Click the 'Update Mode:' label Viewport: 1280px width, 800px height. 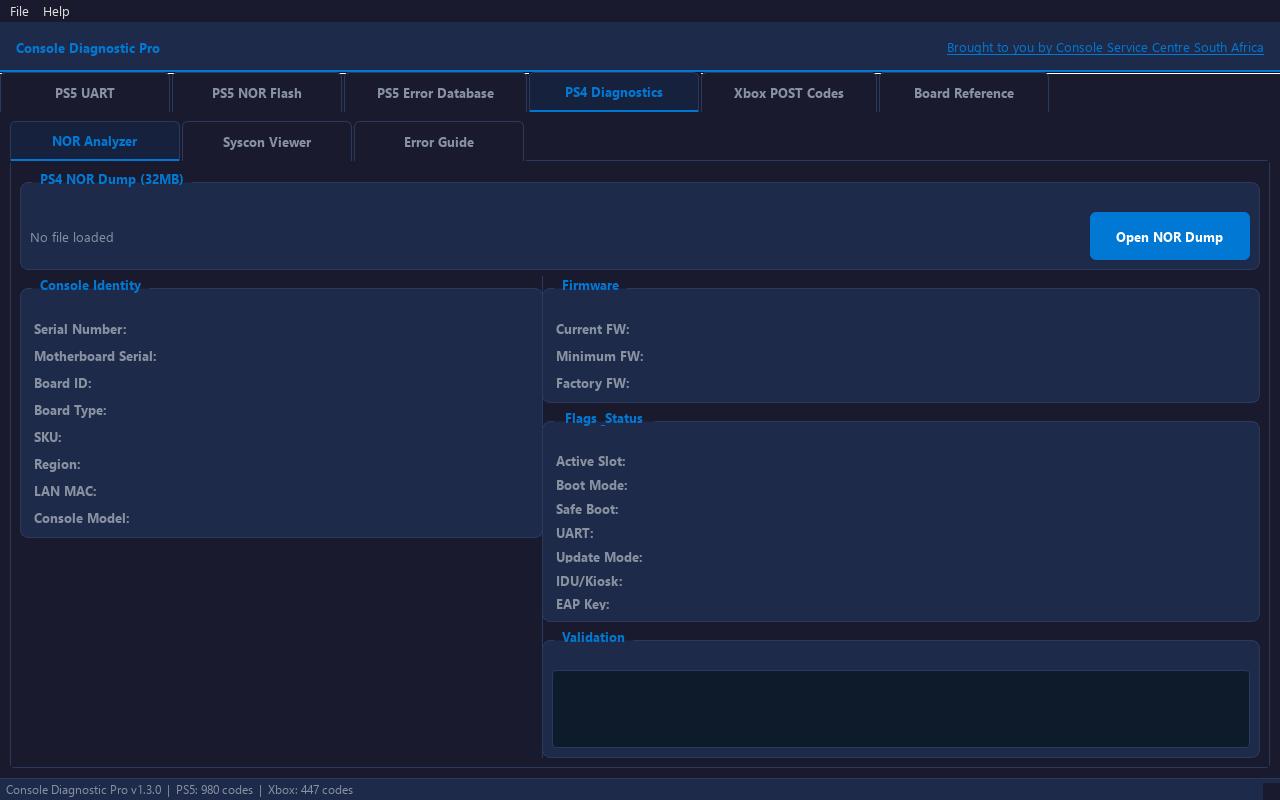click(599, 557)
